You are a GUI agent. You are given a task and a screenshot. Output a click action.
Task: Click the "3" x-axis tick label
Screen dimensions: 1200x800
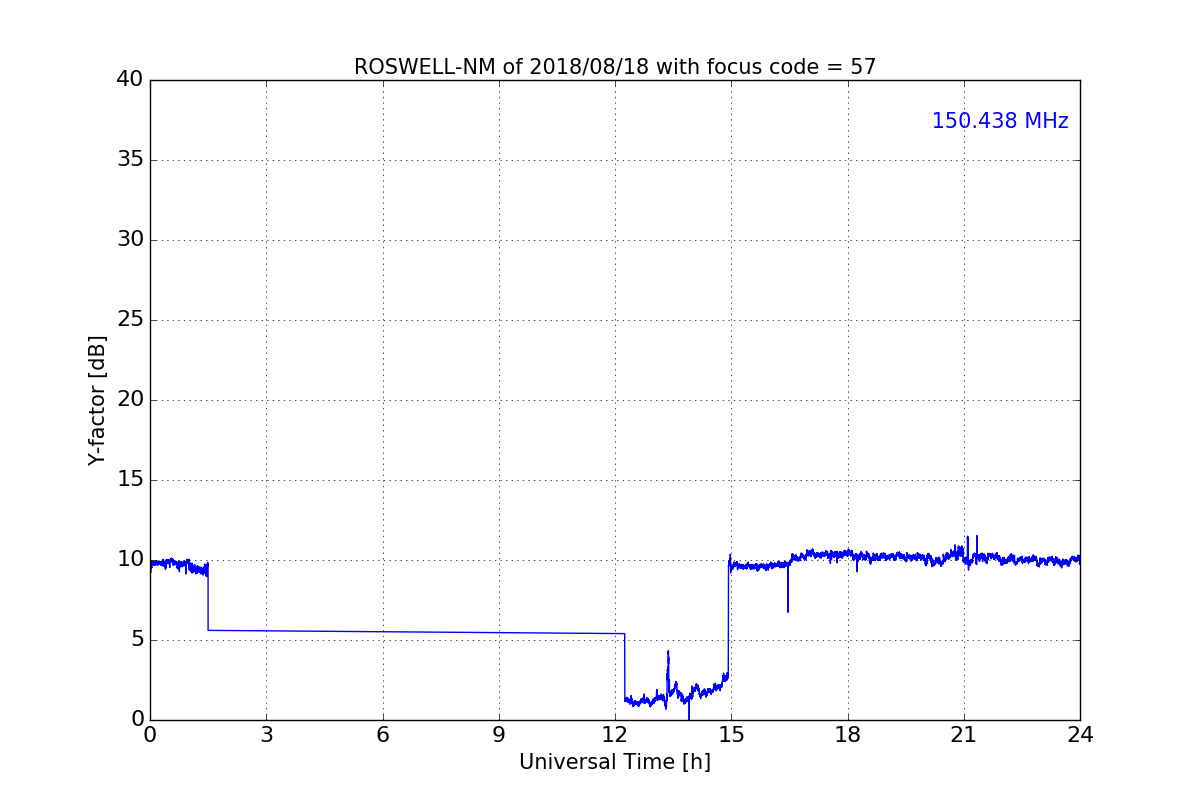point(266,735)
